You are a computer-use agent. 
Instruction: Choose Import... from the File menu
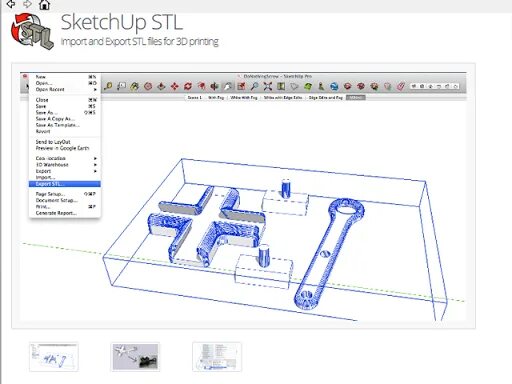[65, 177]
